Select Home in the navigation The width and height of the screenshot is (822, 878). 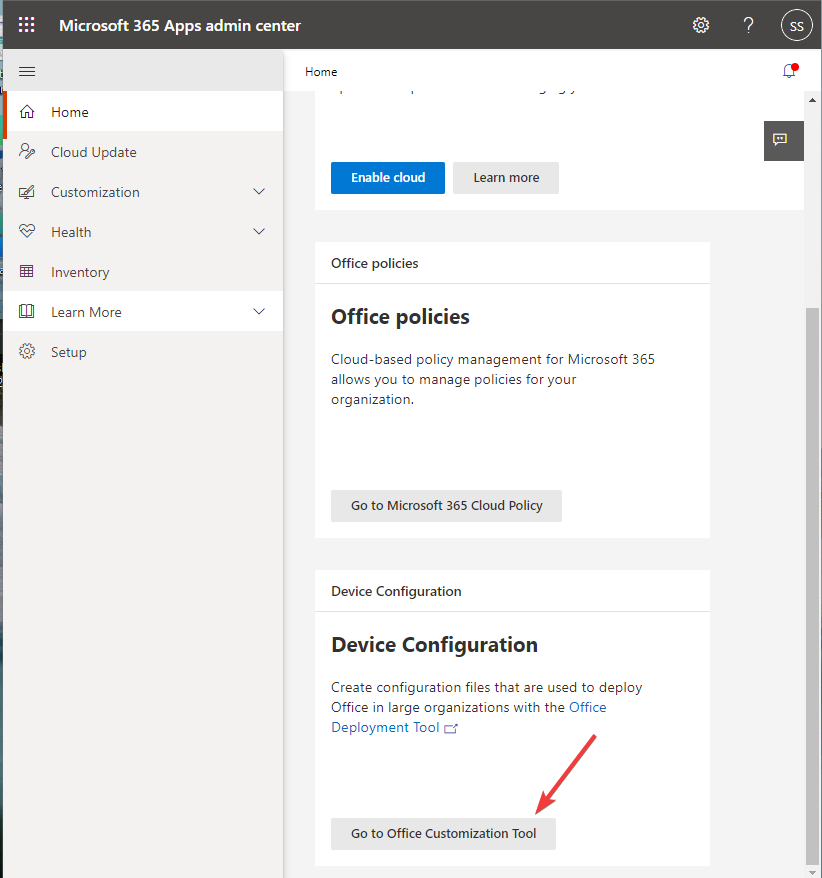click(x=70, y=112)
